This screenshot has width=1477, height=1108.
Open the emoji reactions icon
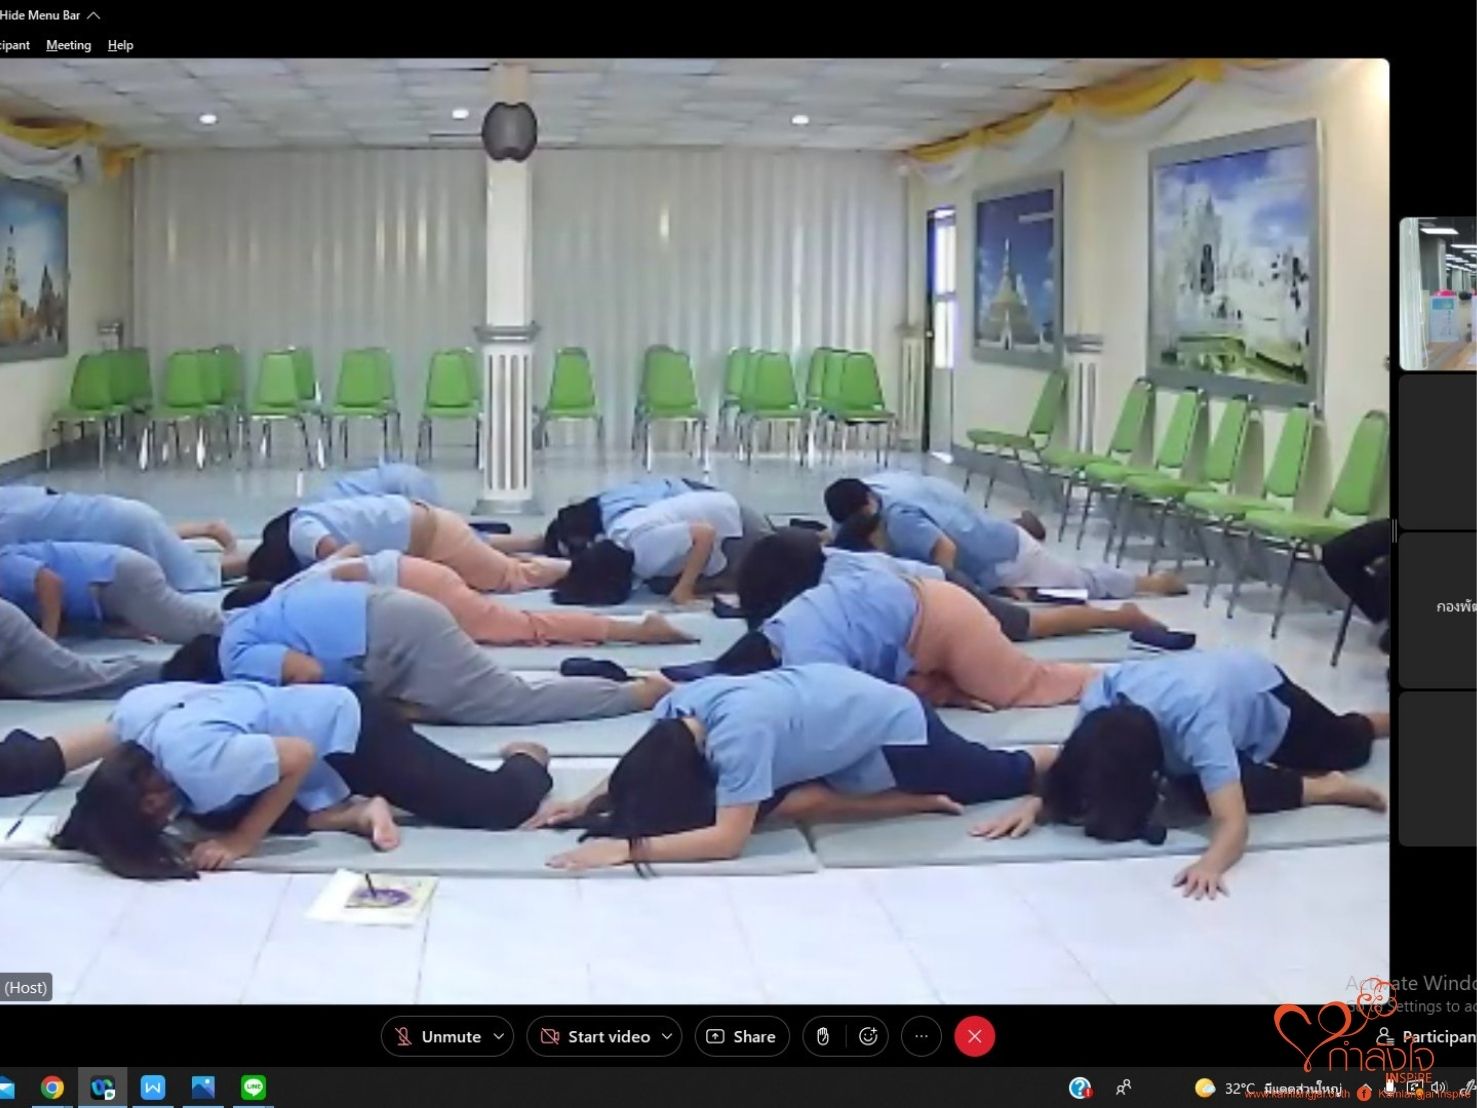pyautogui.click(x=868, y=1037)
